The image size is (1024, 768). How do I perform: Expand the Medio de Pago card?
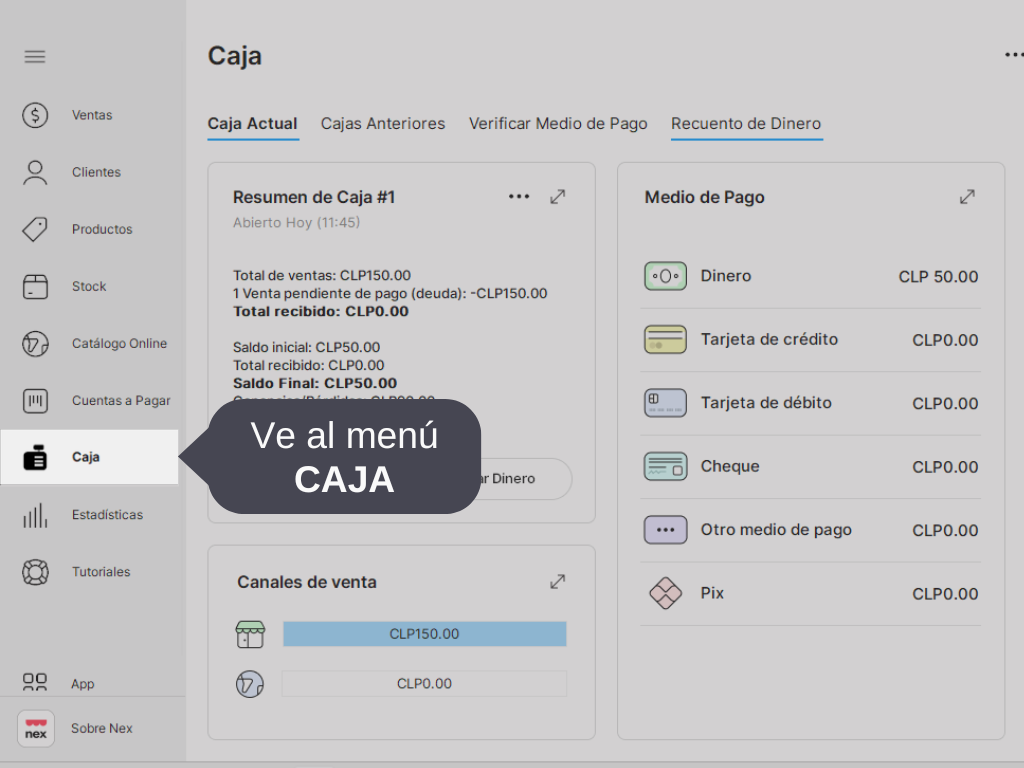(x=967, y=197)
